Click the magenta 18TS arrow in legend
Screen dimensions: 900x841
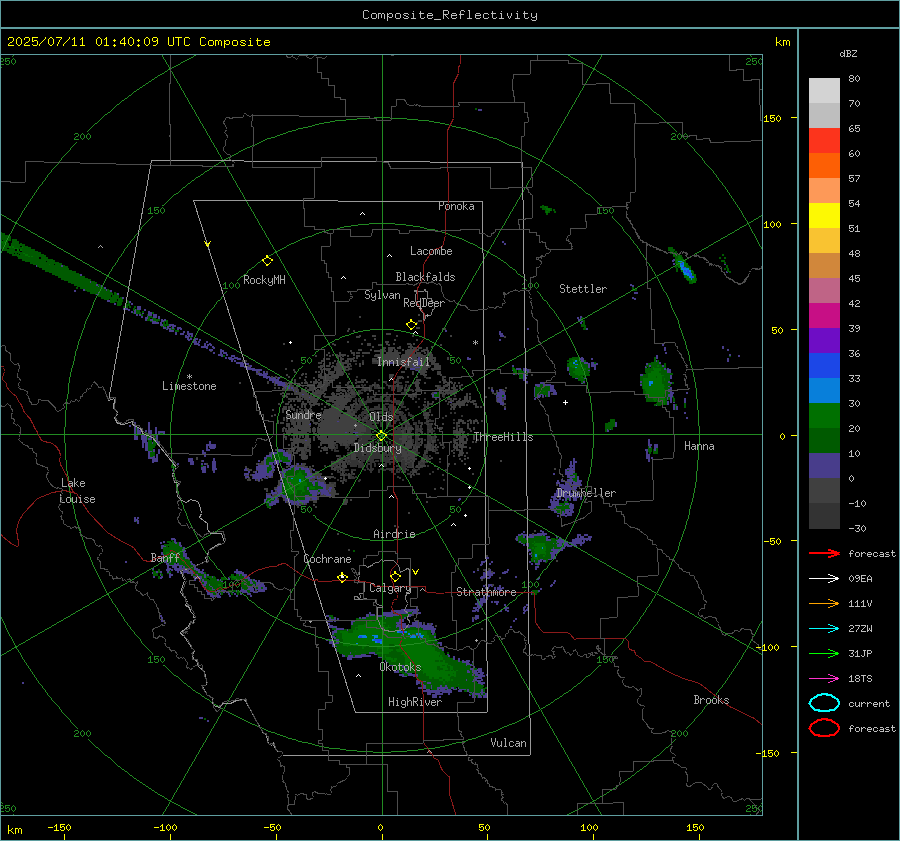click(824, 679)
